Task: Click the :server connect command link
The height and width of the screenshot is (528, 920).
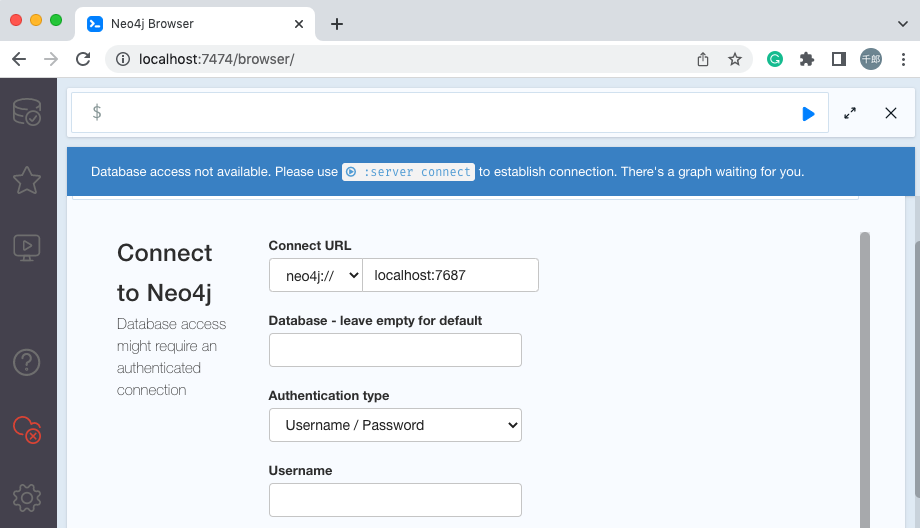Action: click(408, 172)
